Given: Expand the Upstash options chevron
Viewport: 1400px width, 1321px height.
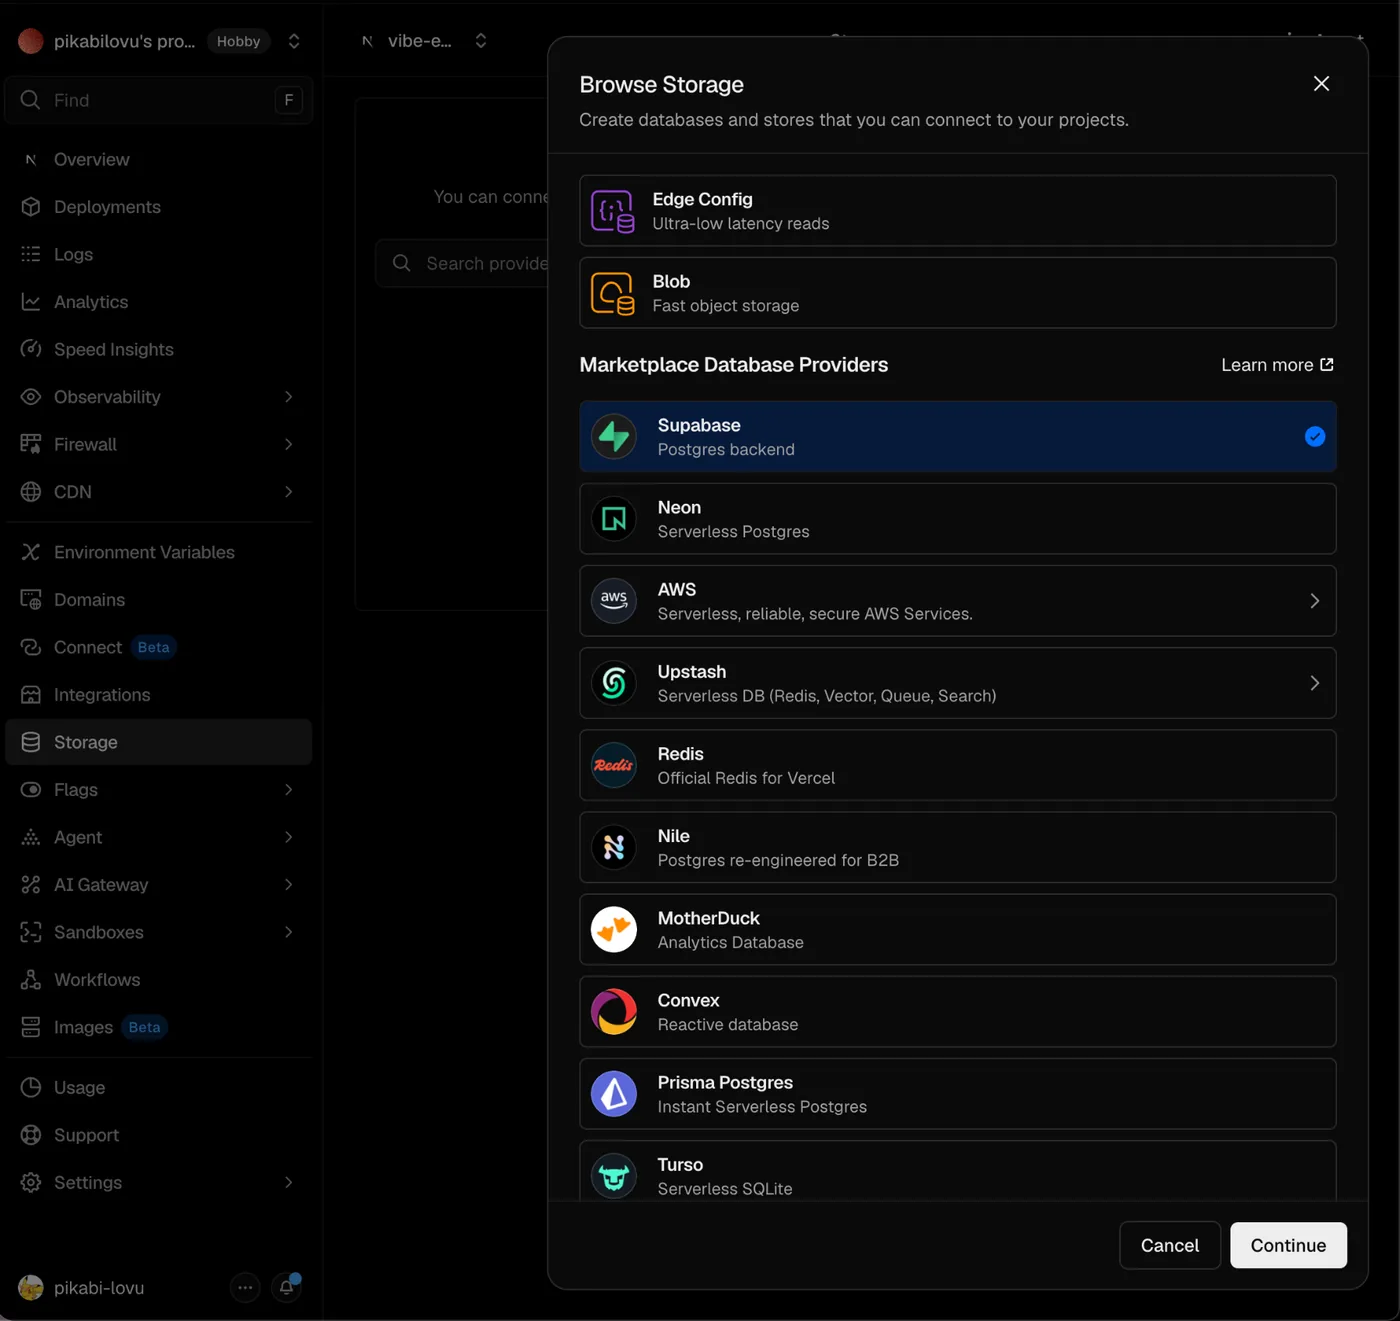Looking at the screenshot, I should 1314,683.
